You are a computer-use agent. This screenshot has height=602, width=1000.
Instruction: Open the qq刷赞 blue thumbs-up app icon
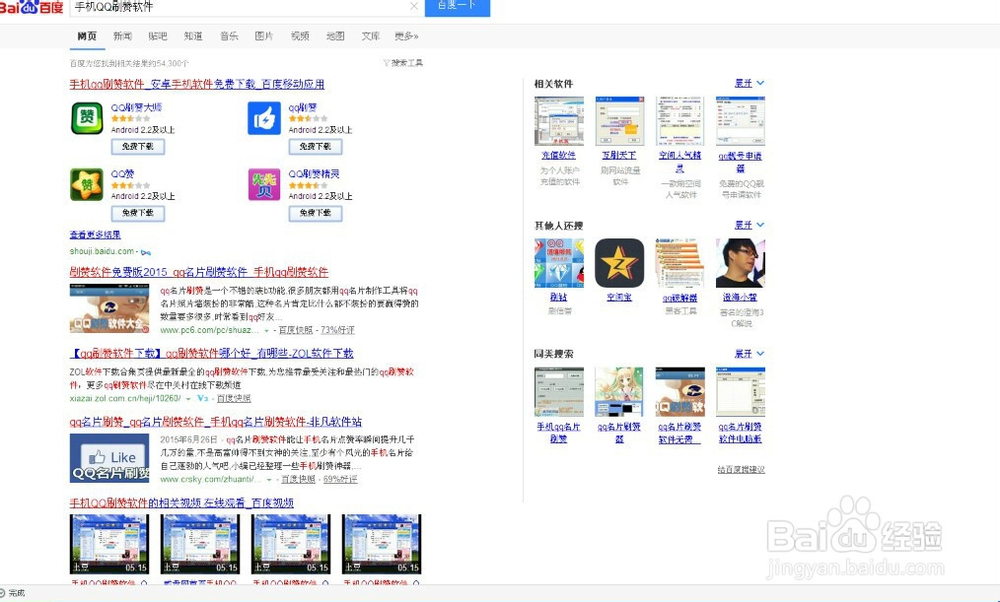coord(264,118)
